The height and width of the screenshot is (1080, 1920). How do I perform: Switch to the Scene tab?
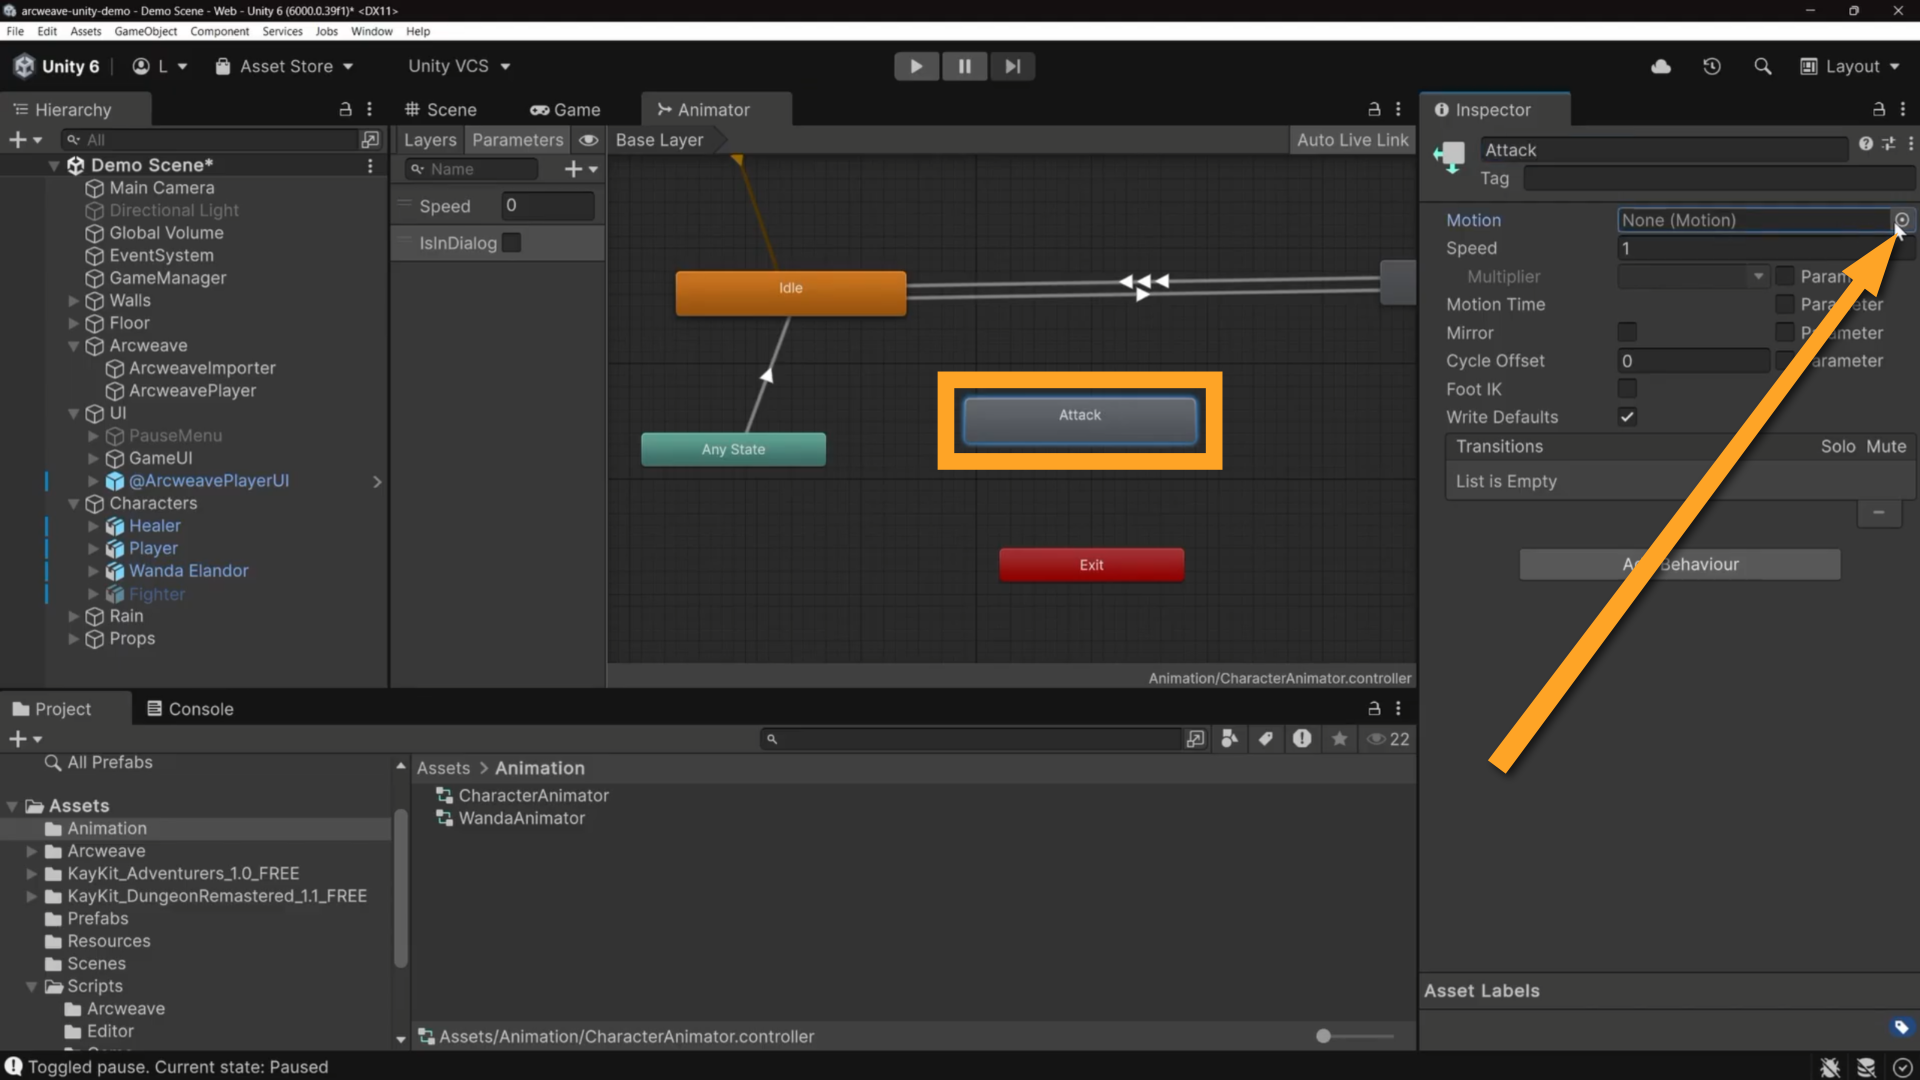pos(441,109)
